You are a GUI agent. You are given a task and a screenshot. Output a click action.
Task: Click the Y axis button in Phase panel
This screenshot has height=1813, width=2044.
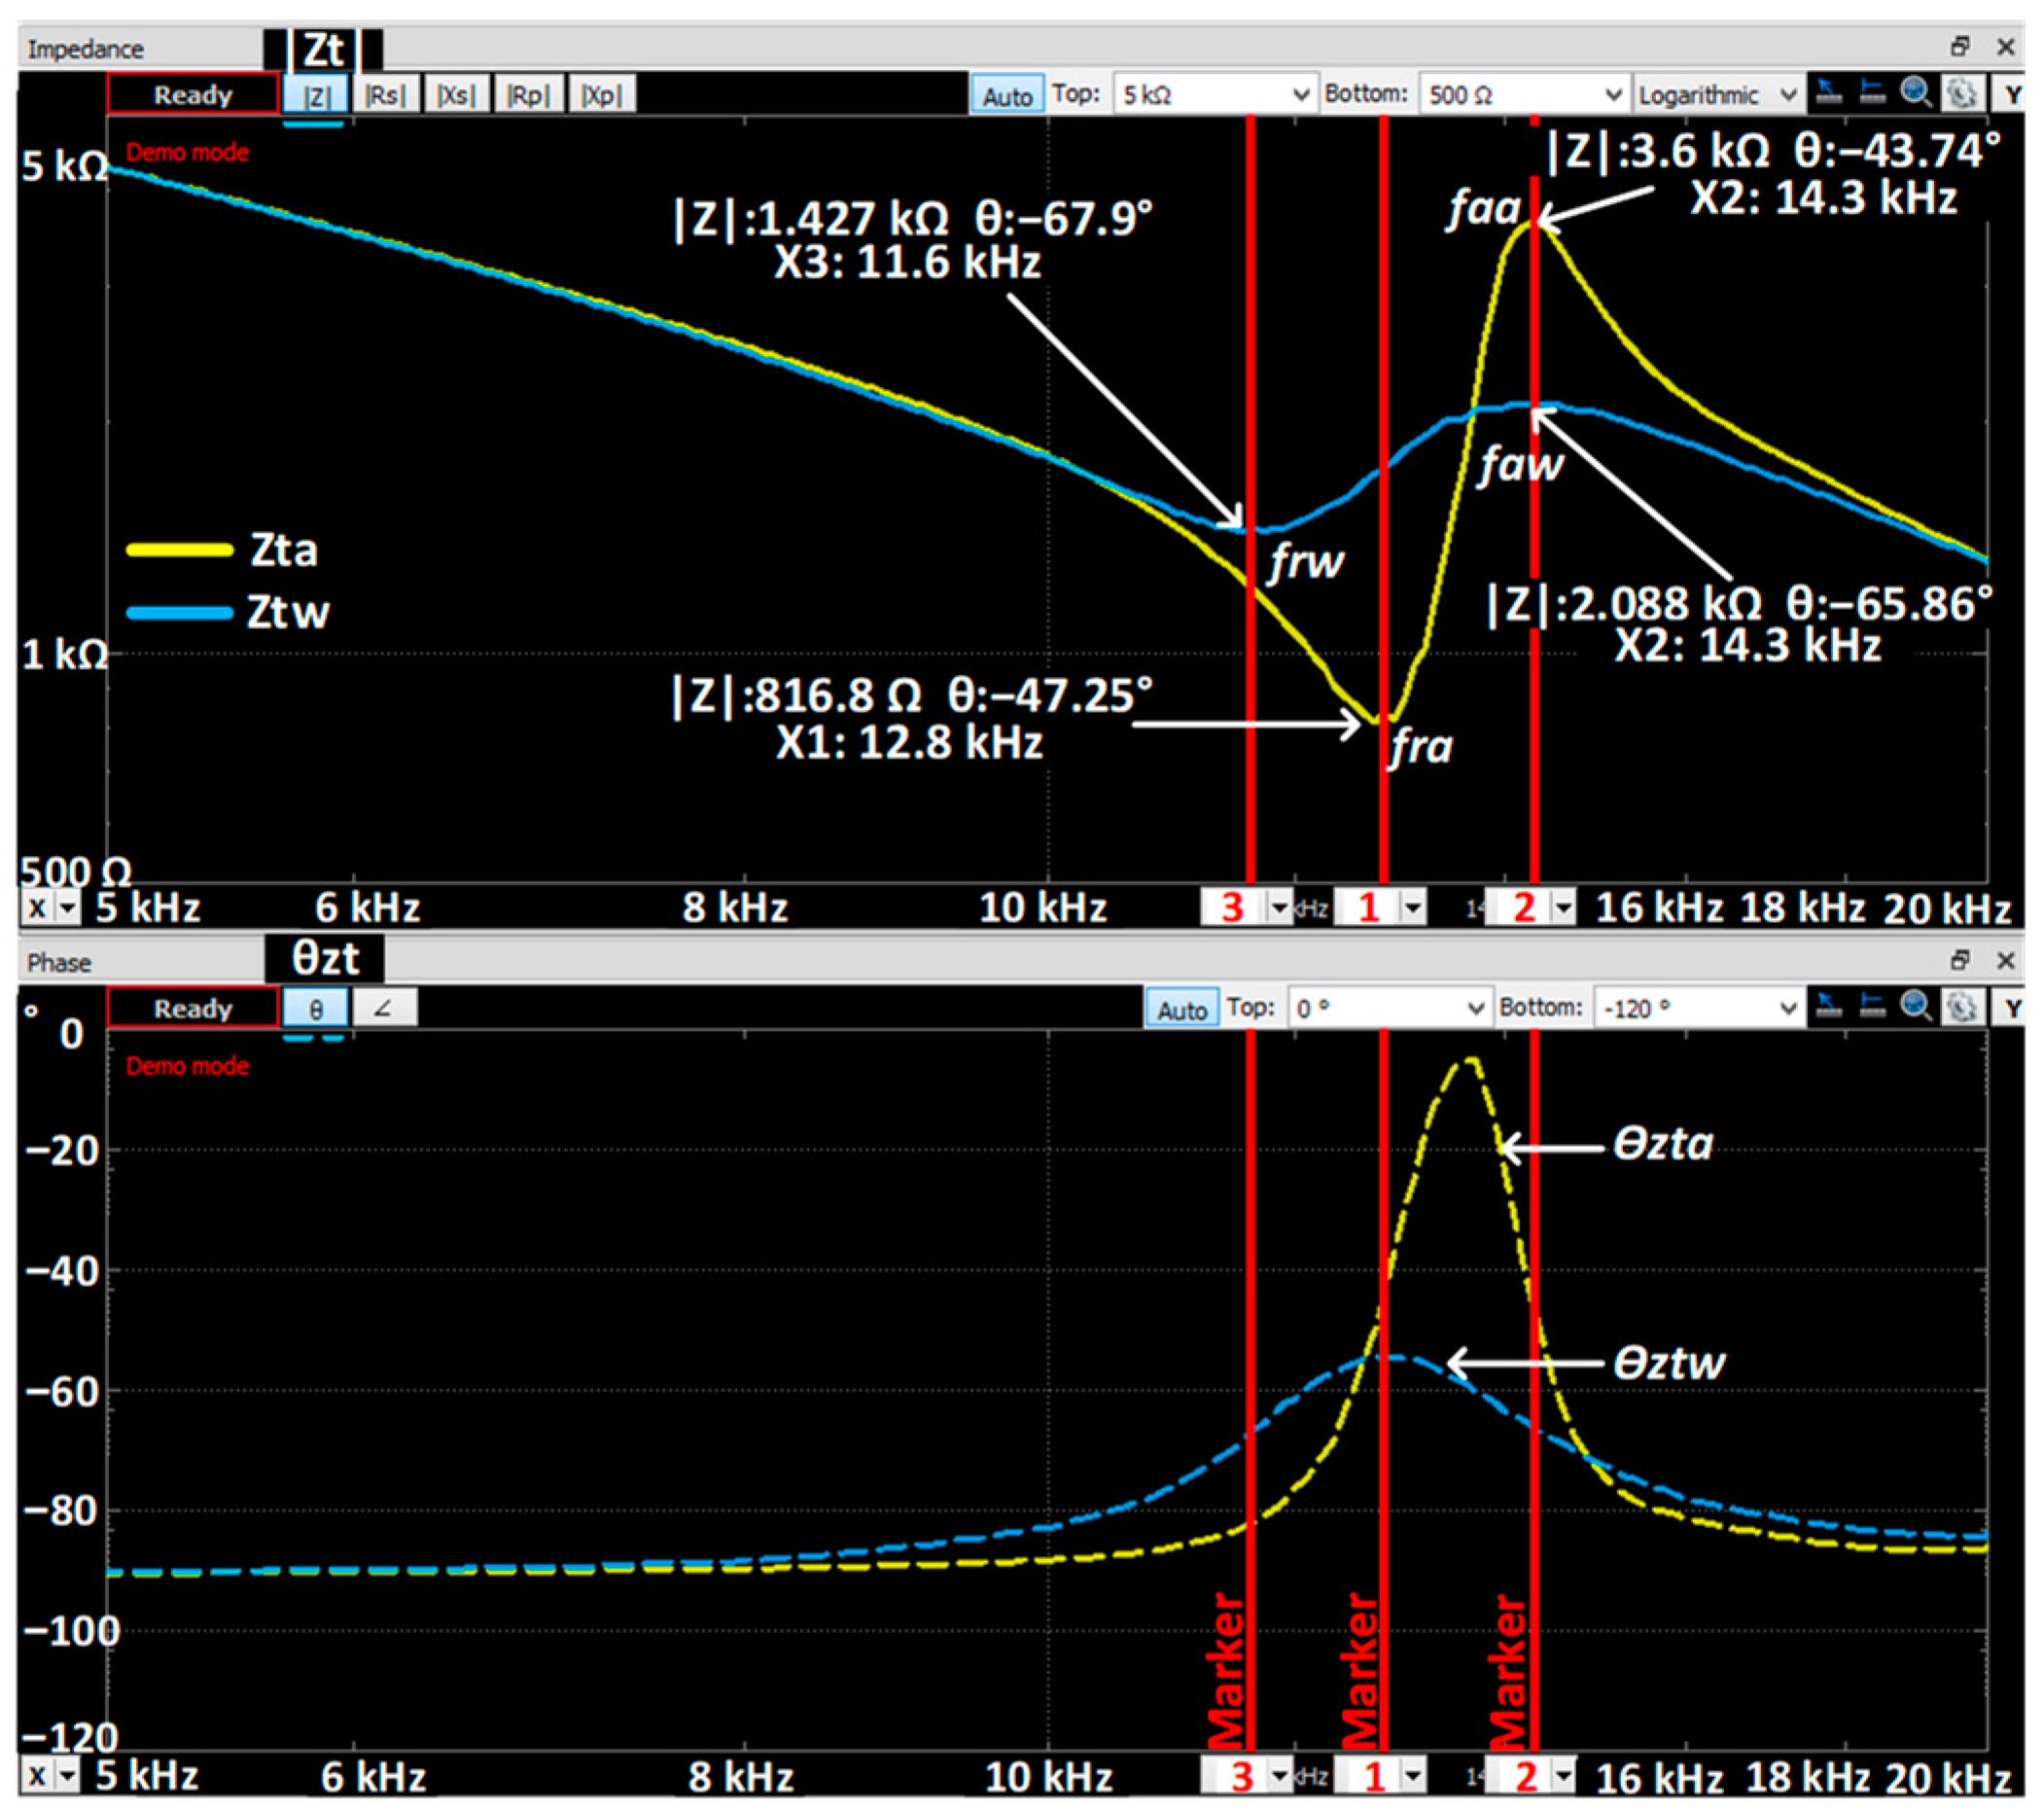(2012, 1007)
